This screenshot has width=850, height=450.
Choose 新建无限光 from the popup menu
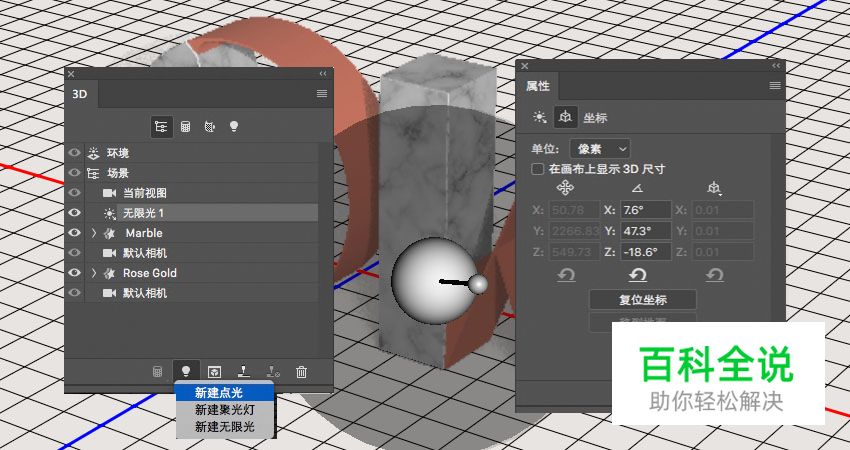tap(224, 426)
